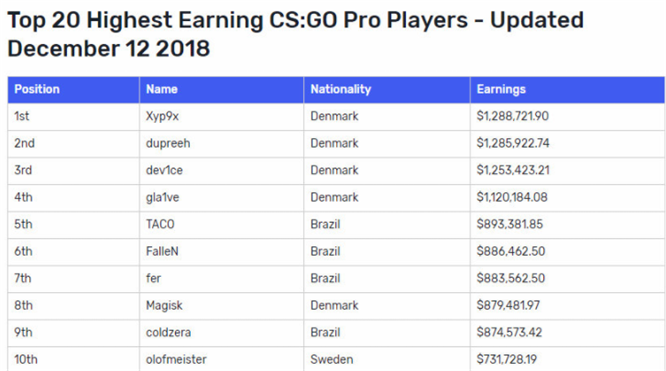This screenshot has height=371, width=666.
Task: Click player name coldzera
Action: click(x=169, y=332)
